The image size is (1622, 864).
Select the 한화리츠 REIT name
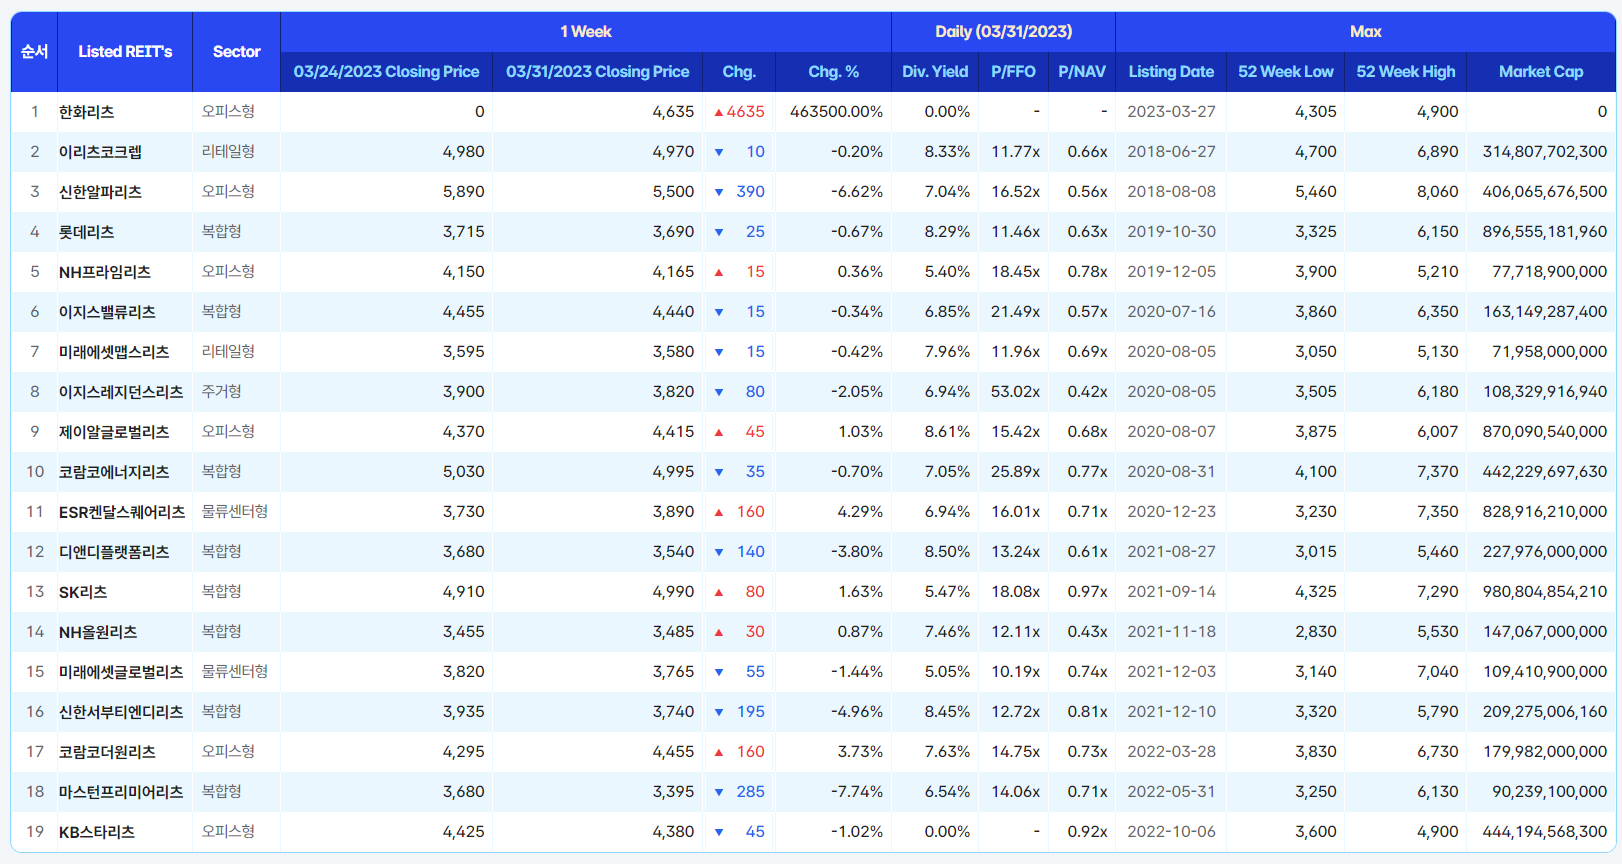pos(86,112)
